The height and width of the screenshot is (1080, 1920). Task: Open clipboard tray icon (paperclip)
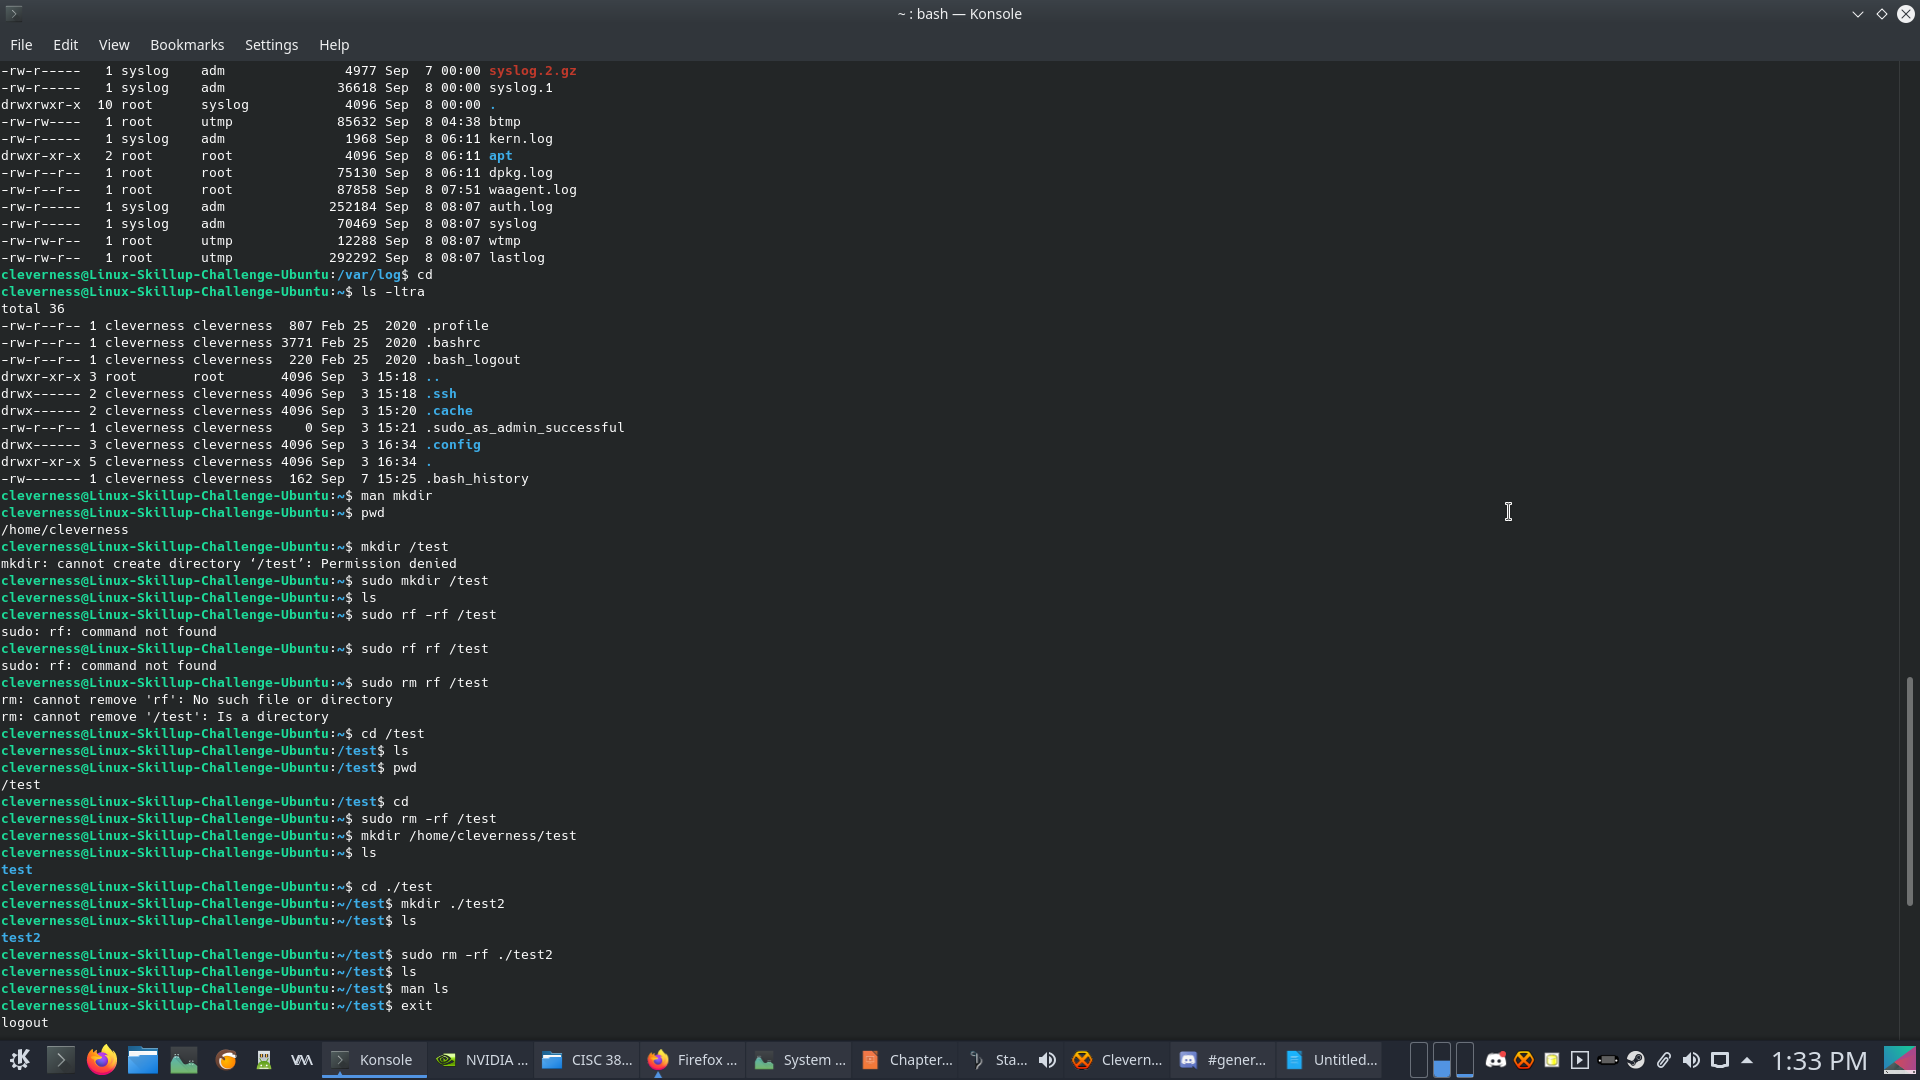(x=1664, y=1060)
